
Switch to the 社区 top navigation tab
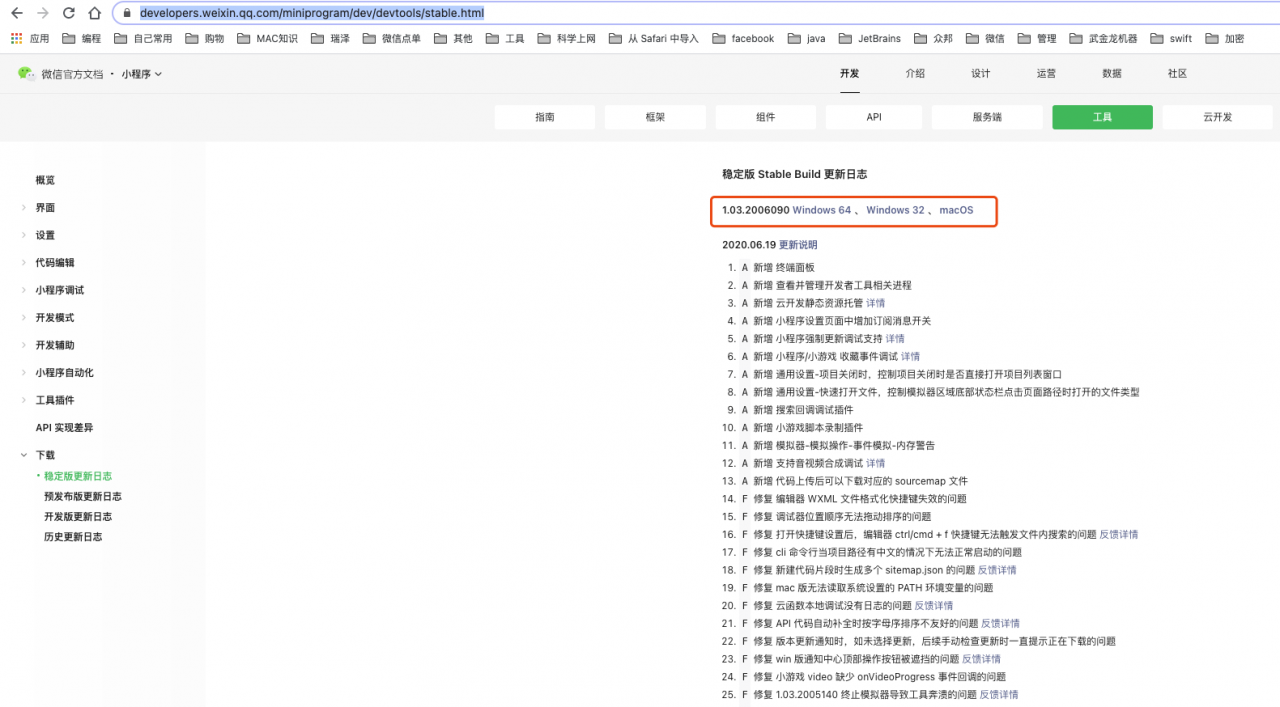click(1177, 74)
